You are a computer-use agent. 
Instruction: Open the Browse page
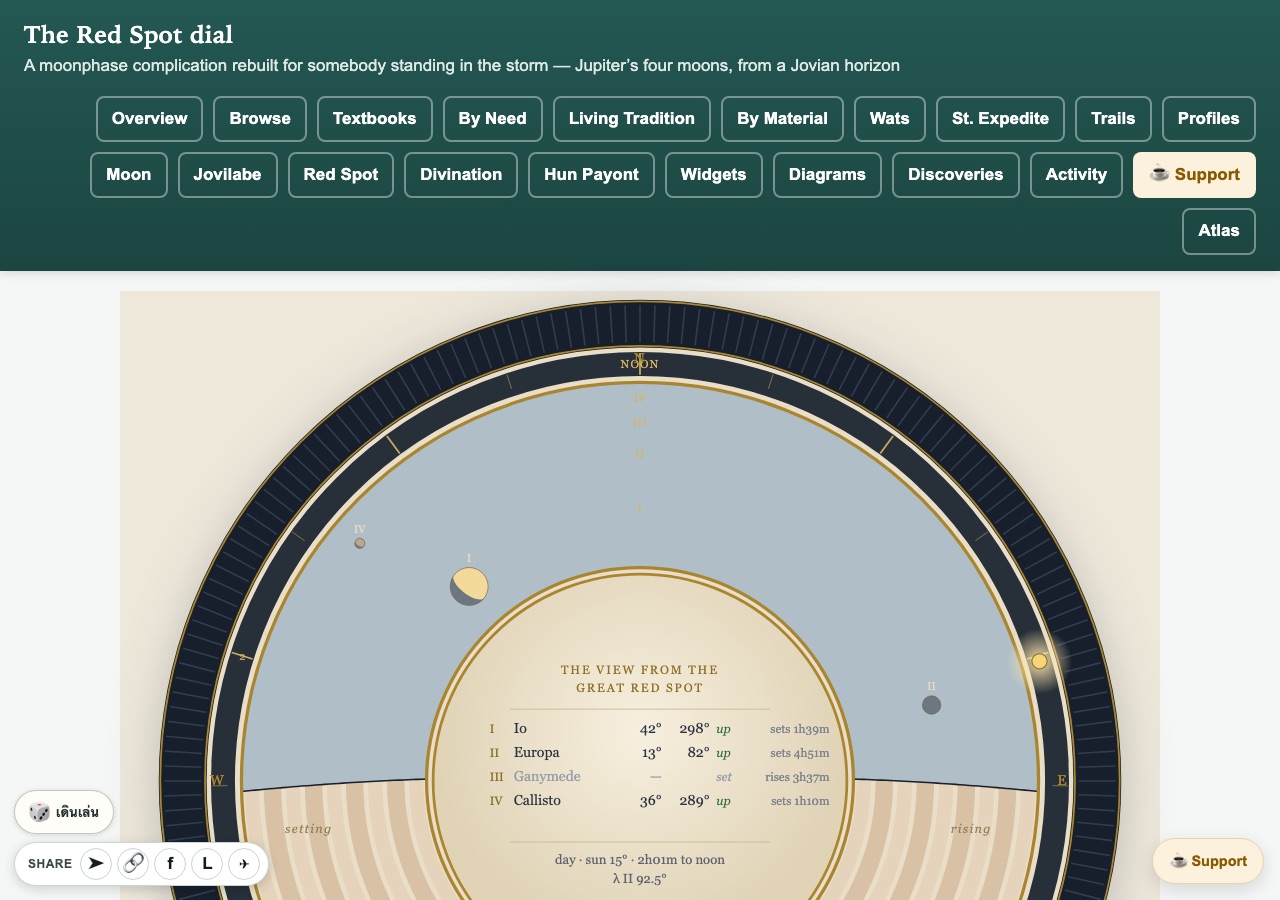[260, 119]
